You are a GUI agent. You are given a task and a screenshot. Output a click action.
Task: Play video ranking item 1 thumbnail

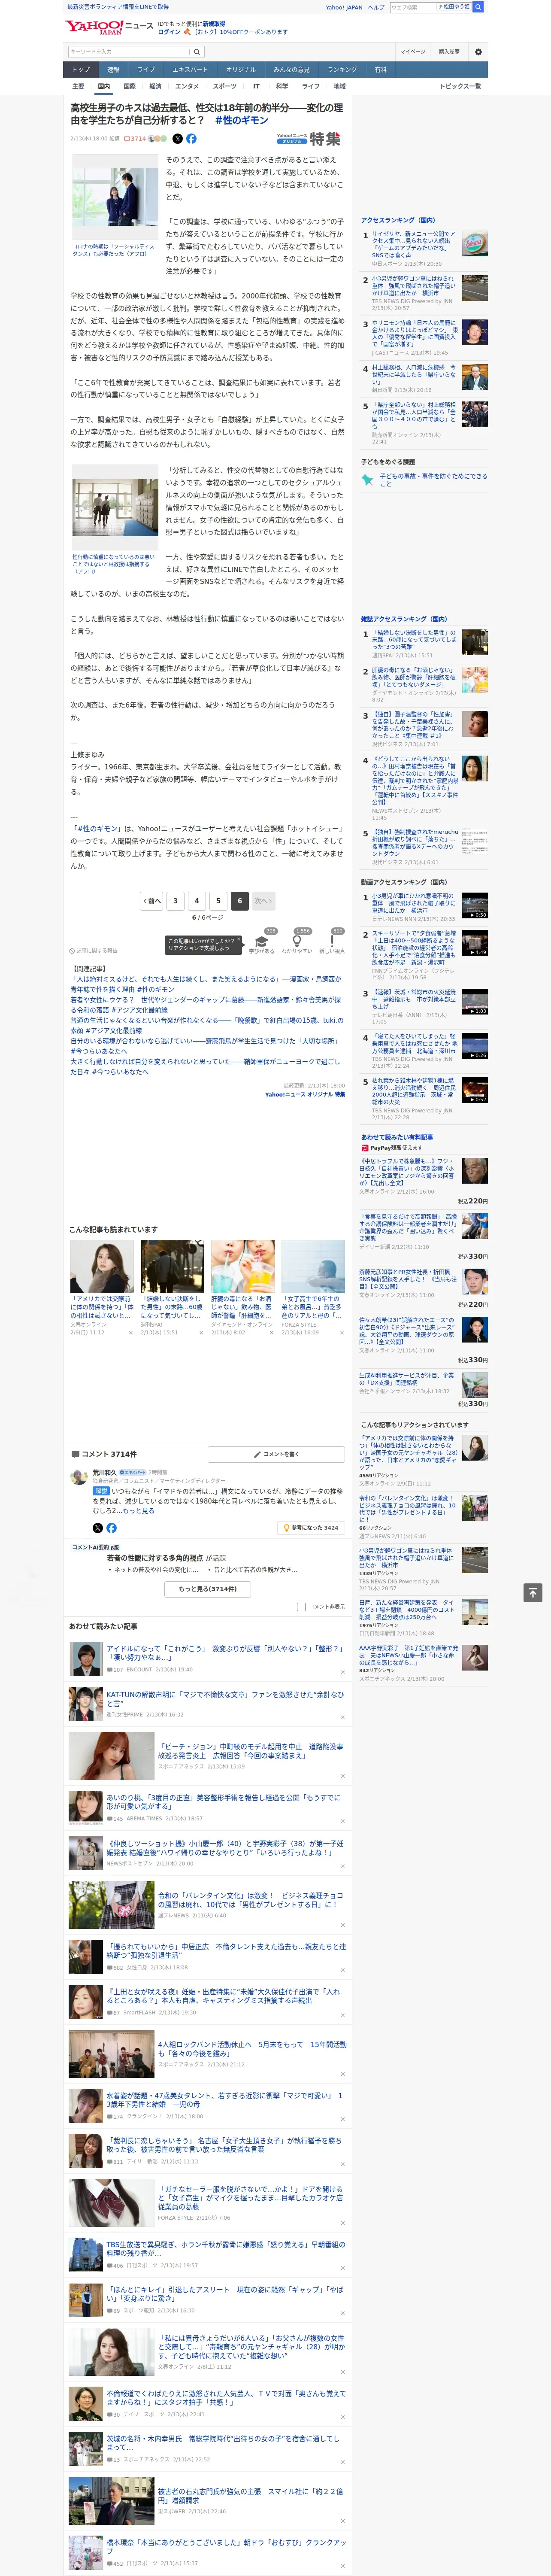click(475, 905)
